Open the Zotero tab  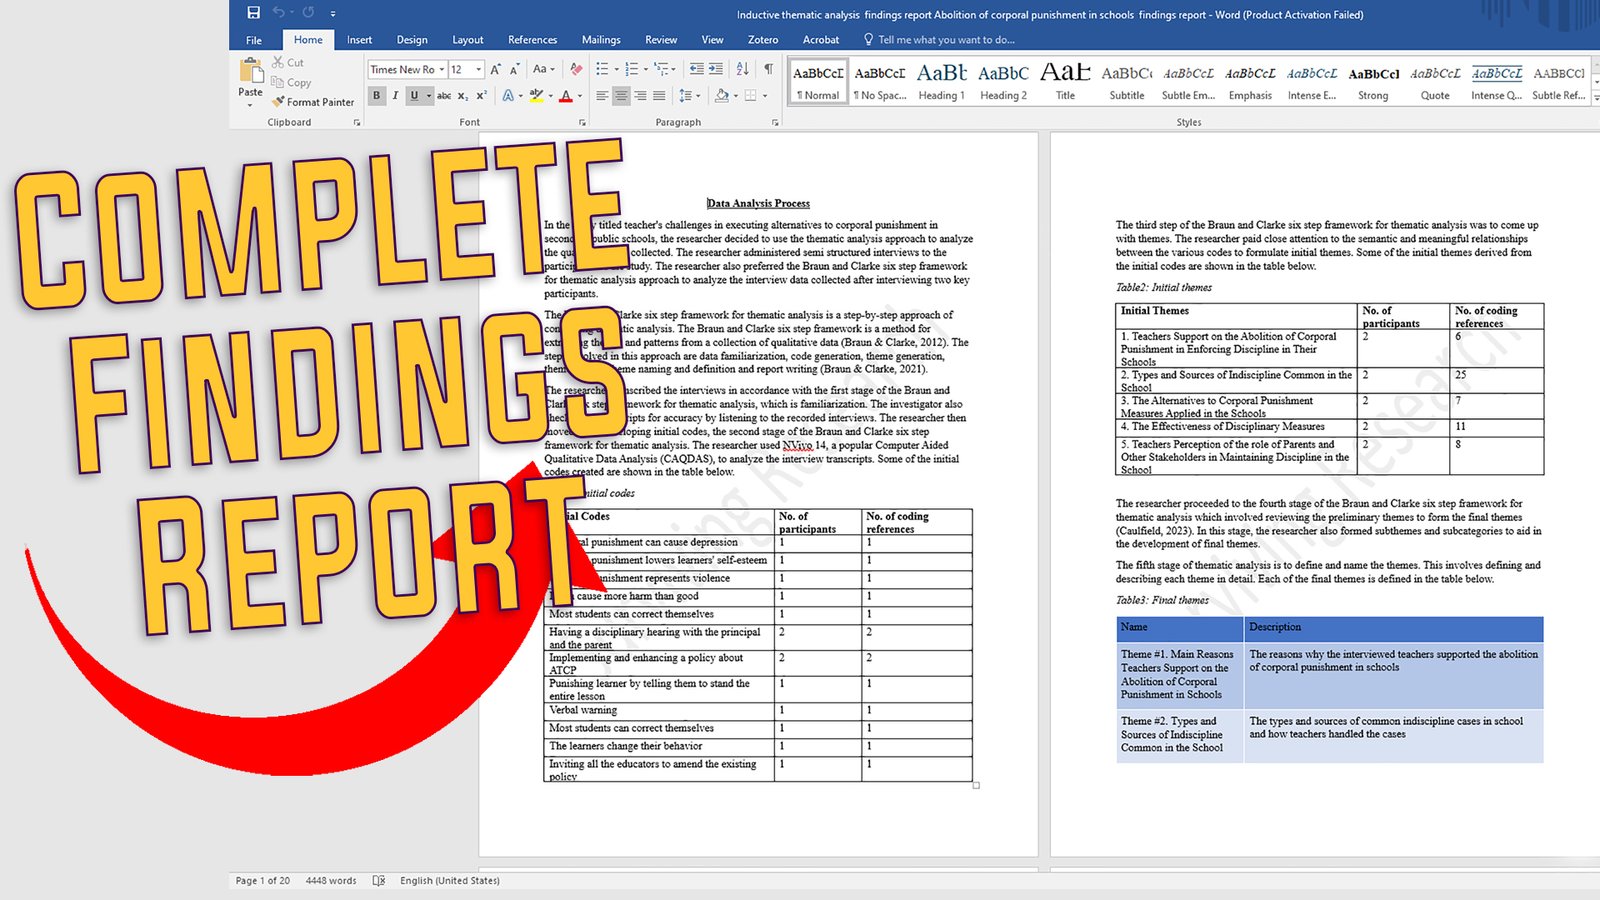pyautogui.click(x=763, y=40)
